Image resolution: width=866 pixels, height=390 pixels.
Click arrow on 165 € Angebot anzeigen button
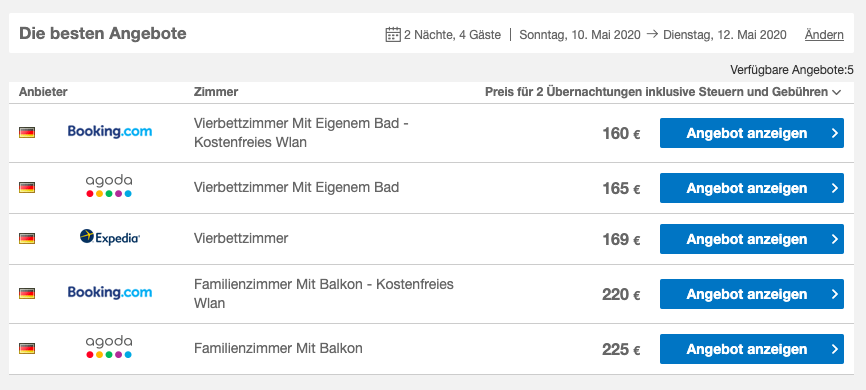point(835,188)
